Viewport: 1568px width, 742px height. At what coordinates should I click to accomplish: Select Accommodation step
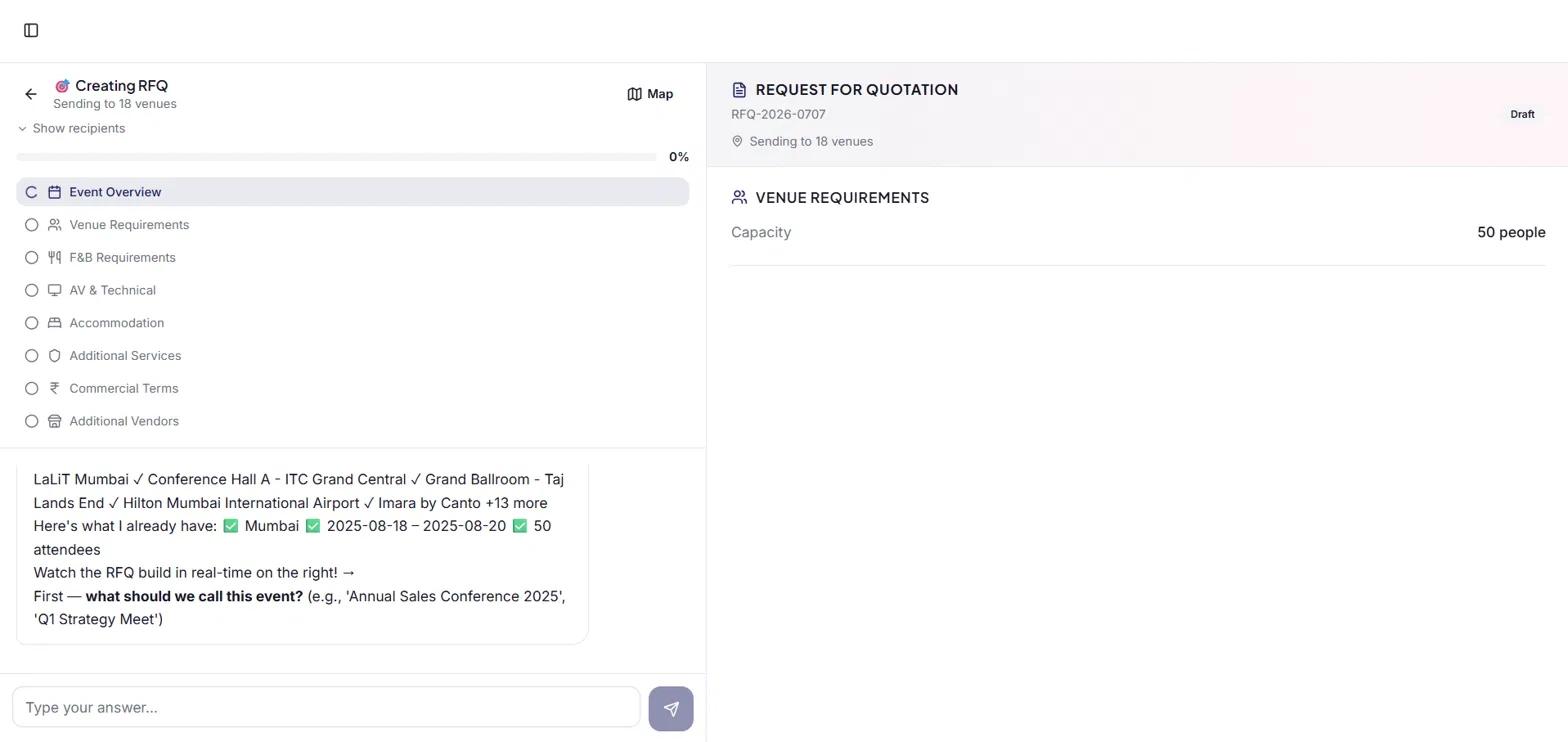352,323
